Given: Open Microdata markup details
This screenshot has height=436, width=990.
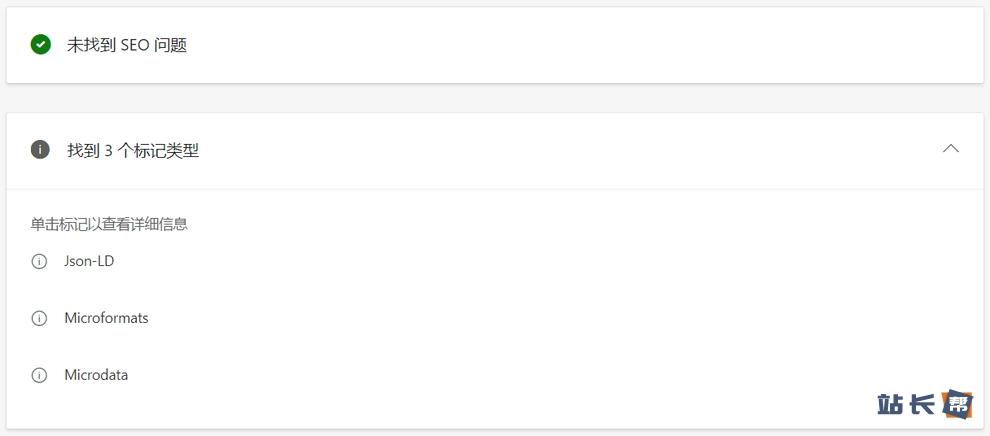Looking at the screenshot, I should pyautogui.click(x=96, y=375).
